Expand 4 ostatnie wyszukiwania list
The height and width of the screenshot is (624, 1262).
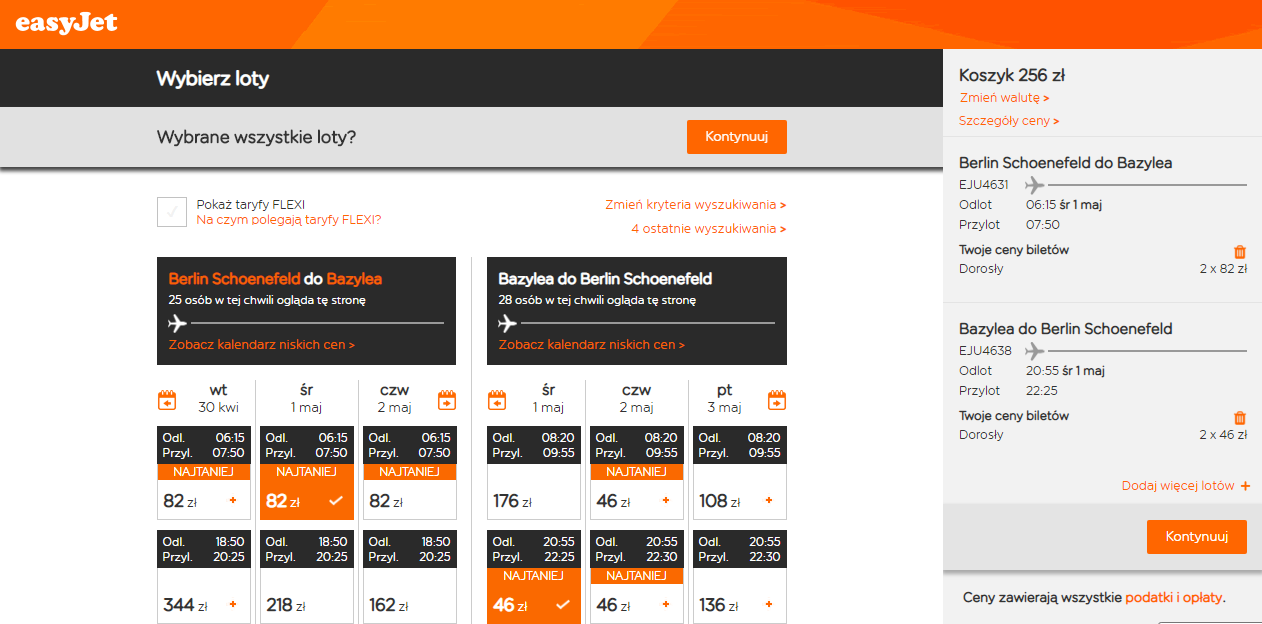tap(708, 229)
